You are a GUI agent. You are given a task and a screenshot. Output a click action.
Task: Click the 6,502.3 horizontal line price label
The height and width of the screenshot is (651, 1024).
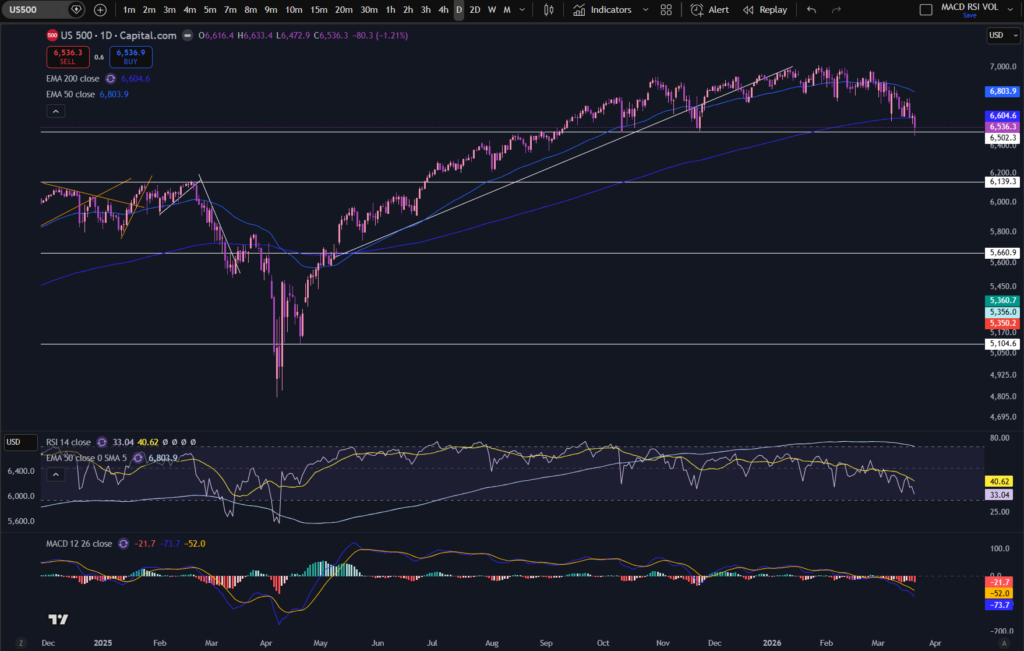(1002, 138)
